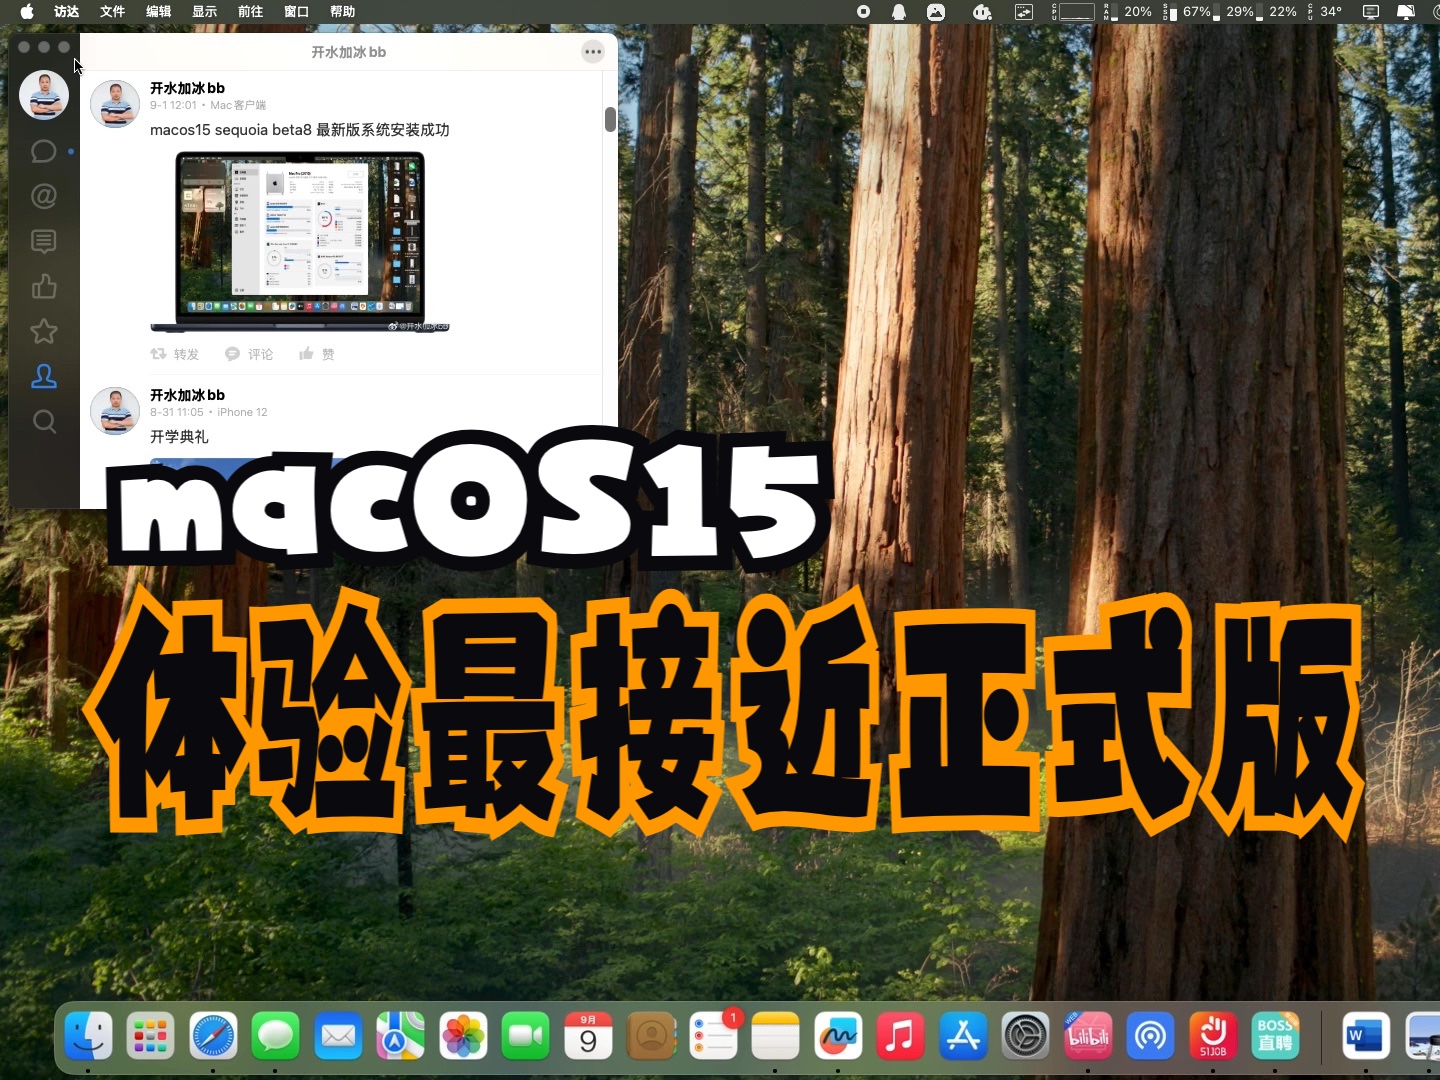This screenshot has width=1440, height=1080.
Task: Open Freeform from the Dock
Action: pos(838,1036)
